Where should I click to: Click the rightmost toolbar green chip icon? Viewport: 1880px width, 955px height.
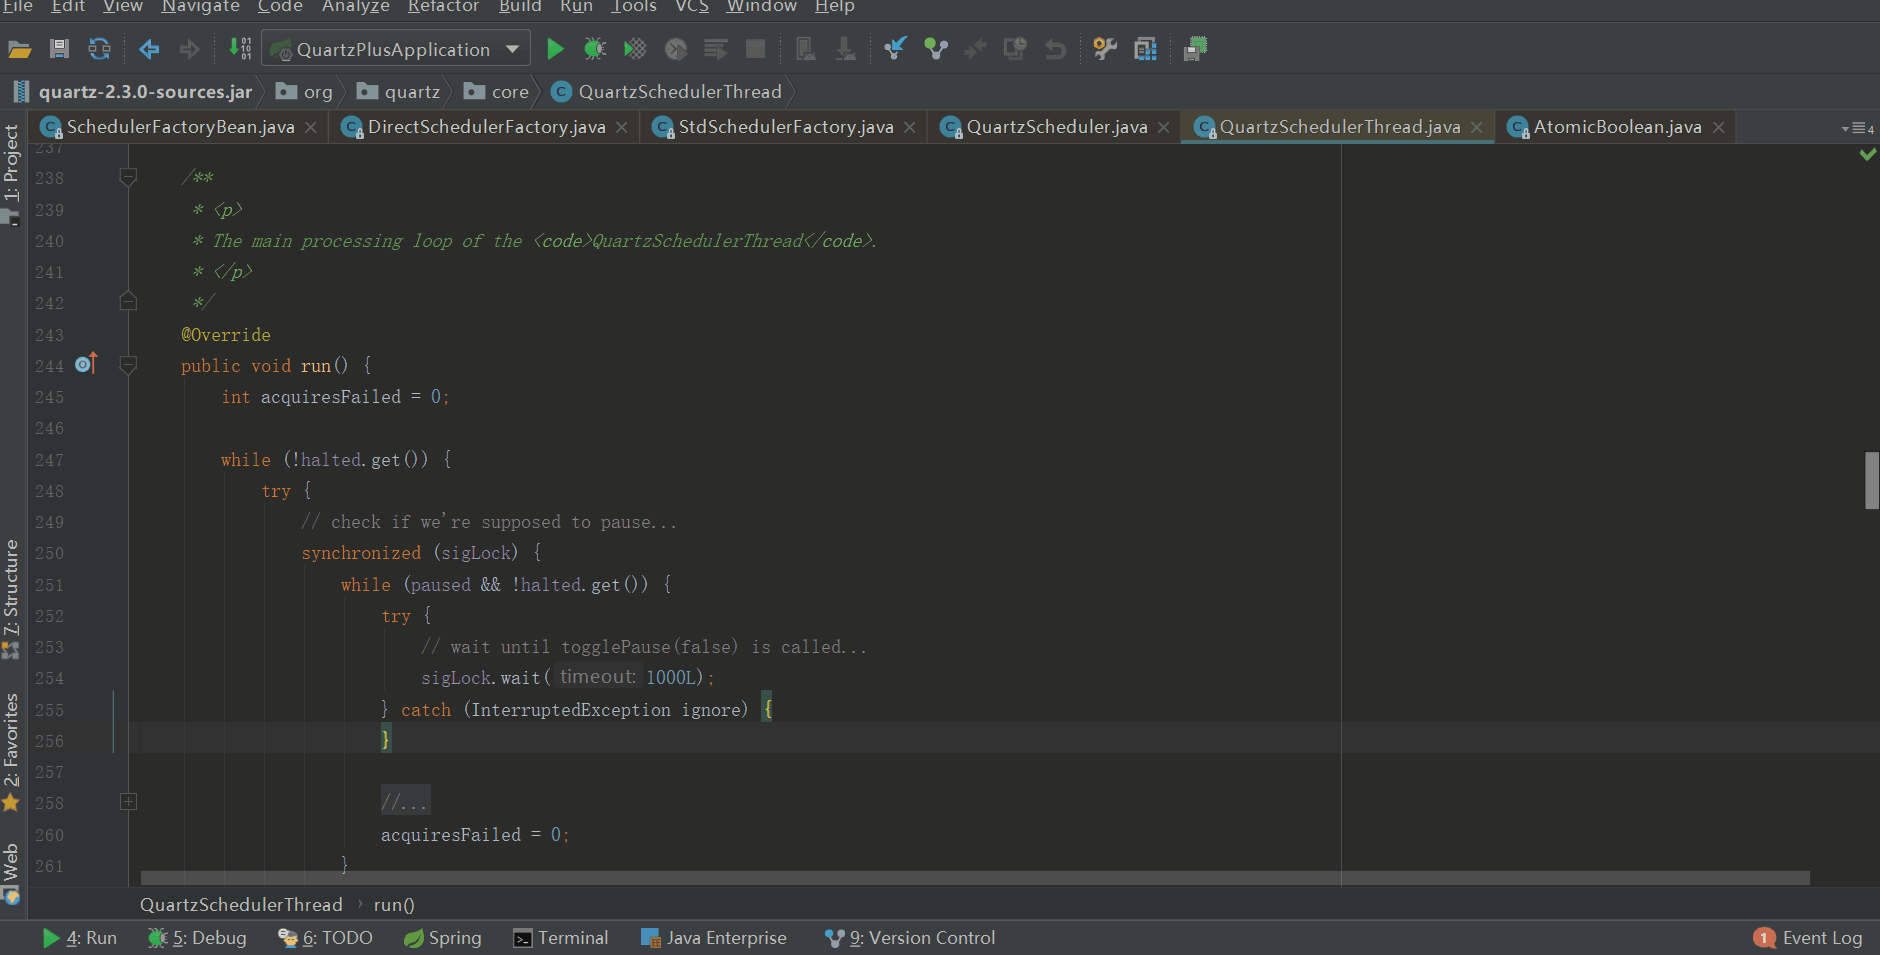1195,49
